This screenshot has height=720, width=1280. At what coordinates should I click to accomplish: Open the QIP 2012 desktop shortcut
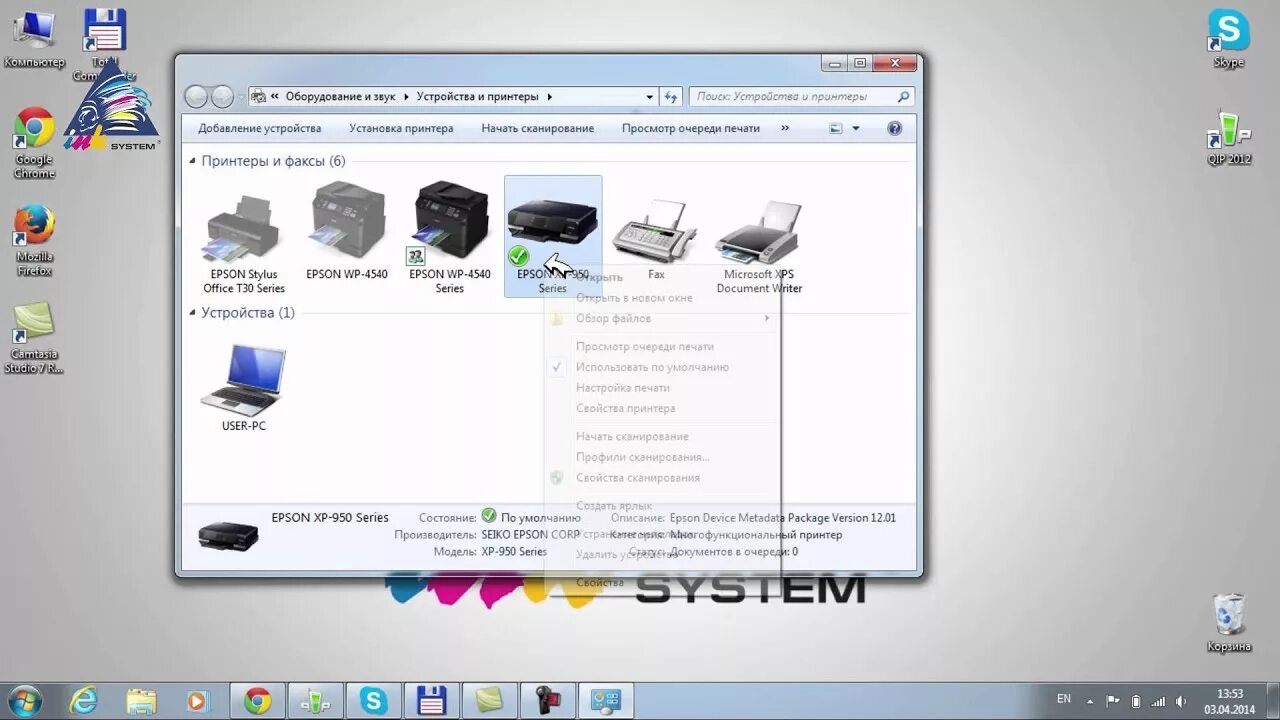click(x=1229, y=138)
